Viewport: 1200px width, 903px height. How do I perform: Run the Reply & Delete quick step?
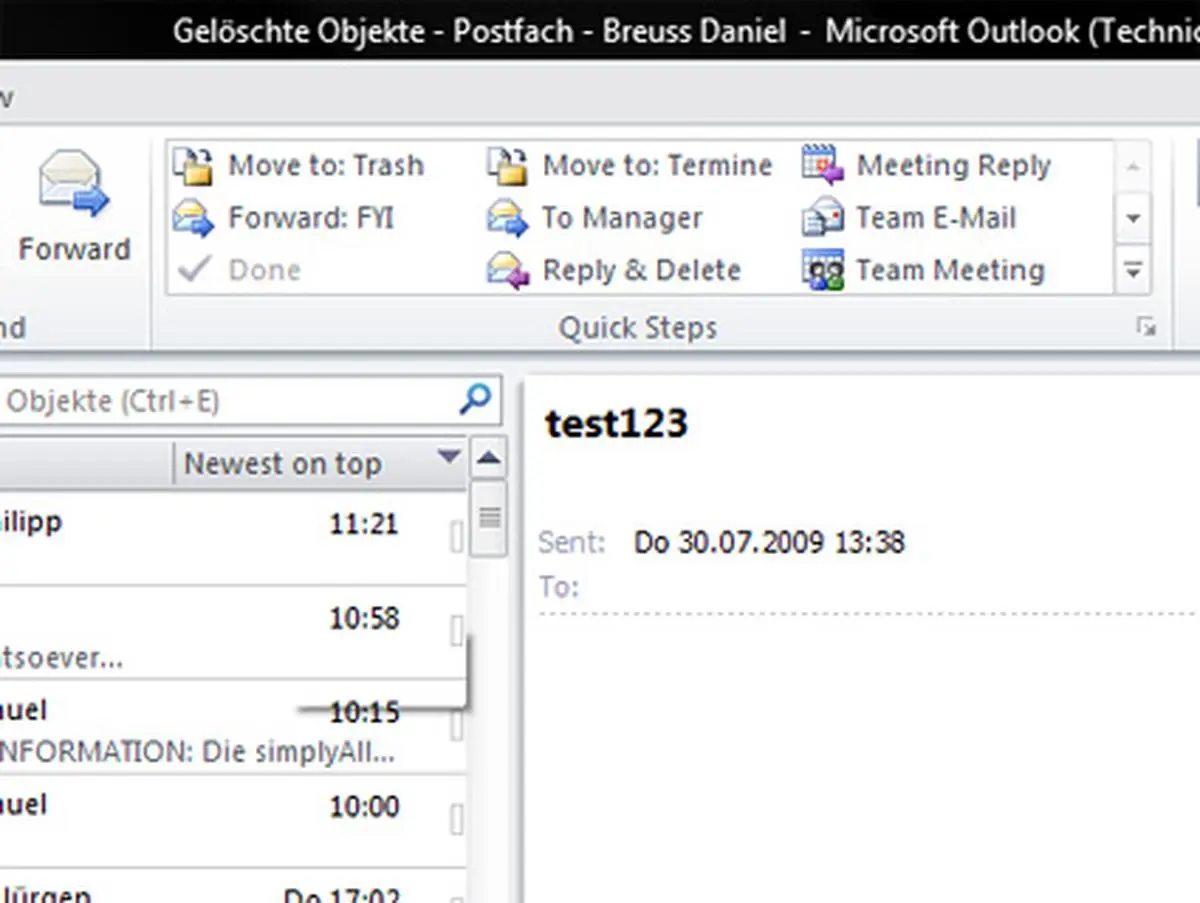pyautogui.click(x=641, y=270)
